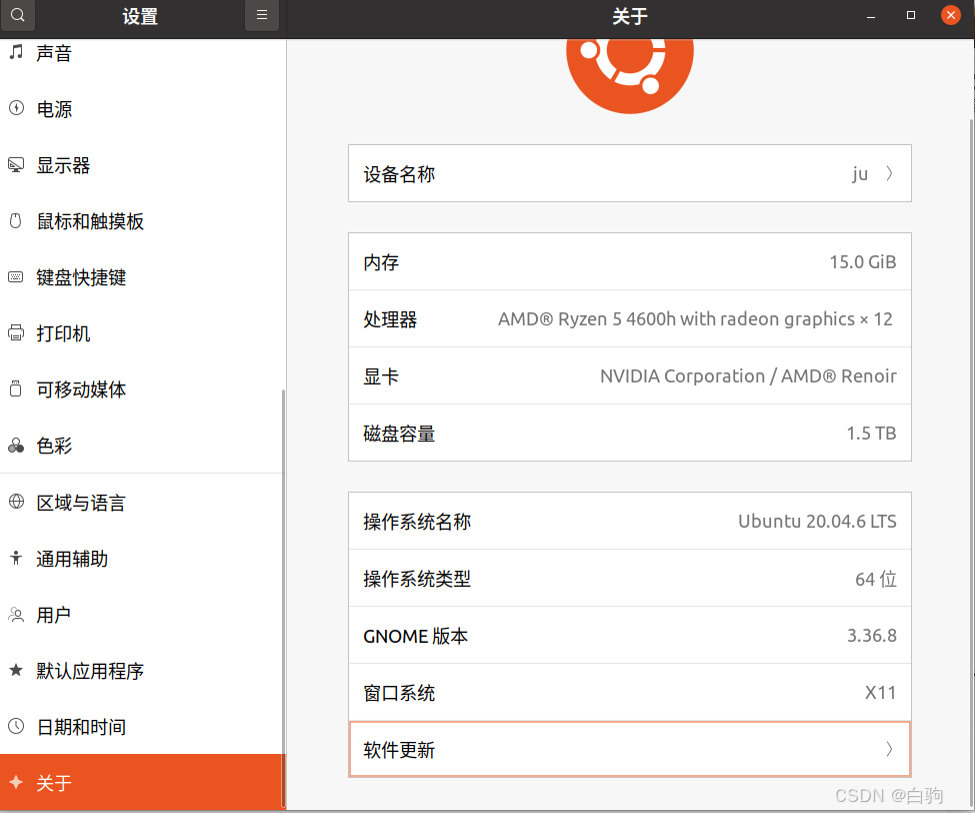The height and width of the screenshot is (813, 975).
Task: Click the 显卡 label
Action: pyautogui.click(x=381, y=377)
